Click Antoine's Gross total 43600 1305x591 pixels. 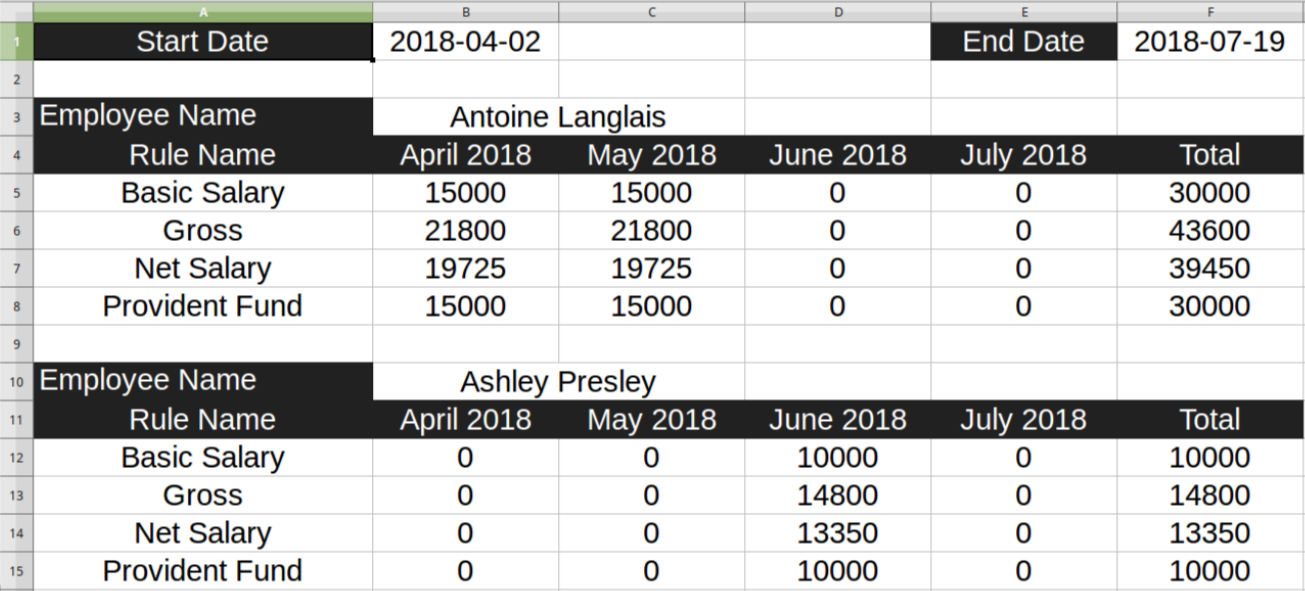tap(1211, 231)
